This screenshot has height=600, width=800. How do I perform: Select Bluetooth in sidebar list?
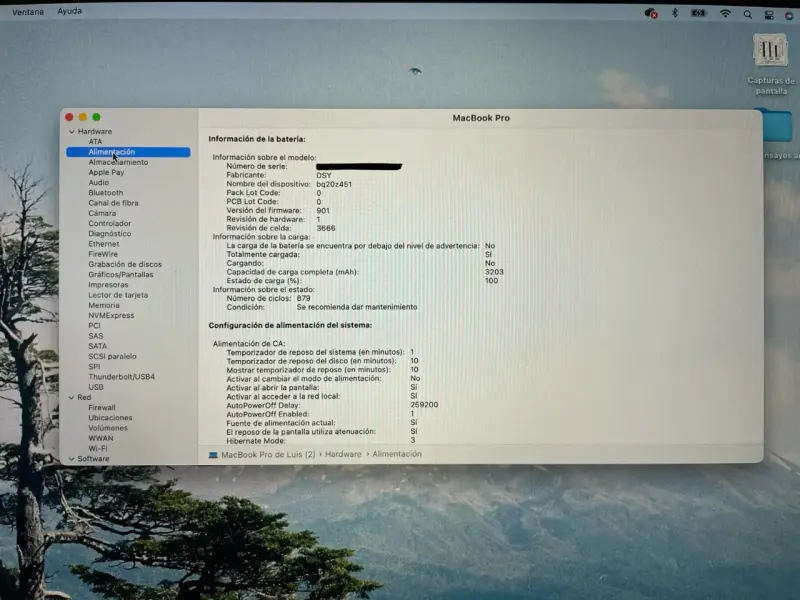click(x=106, y=193)
